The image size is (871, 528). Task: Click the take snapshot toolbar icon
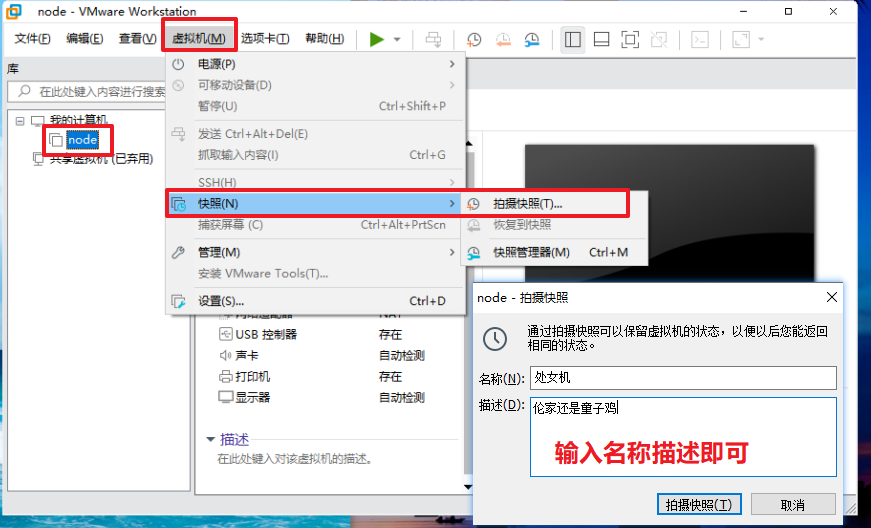click(x=474, y=39)
